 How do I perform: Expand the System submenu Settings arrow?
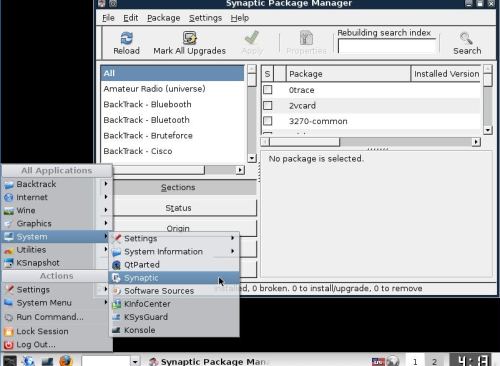232,238
